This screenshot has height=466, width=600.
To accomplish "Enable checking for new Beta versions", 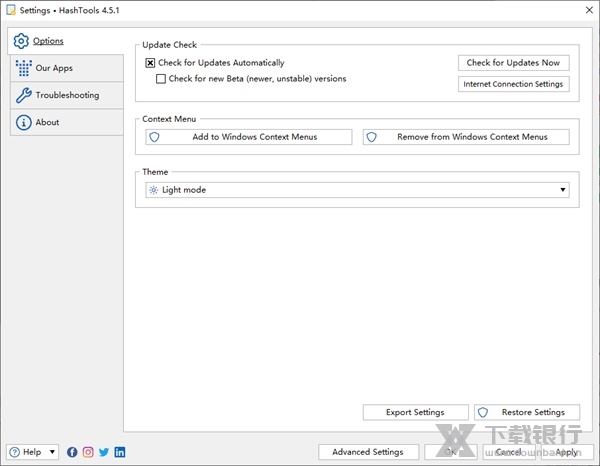I will click(161, 79).
